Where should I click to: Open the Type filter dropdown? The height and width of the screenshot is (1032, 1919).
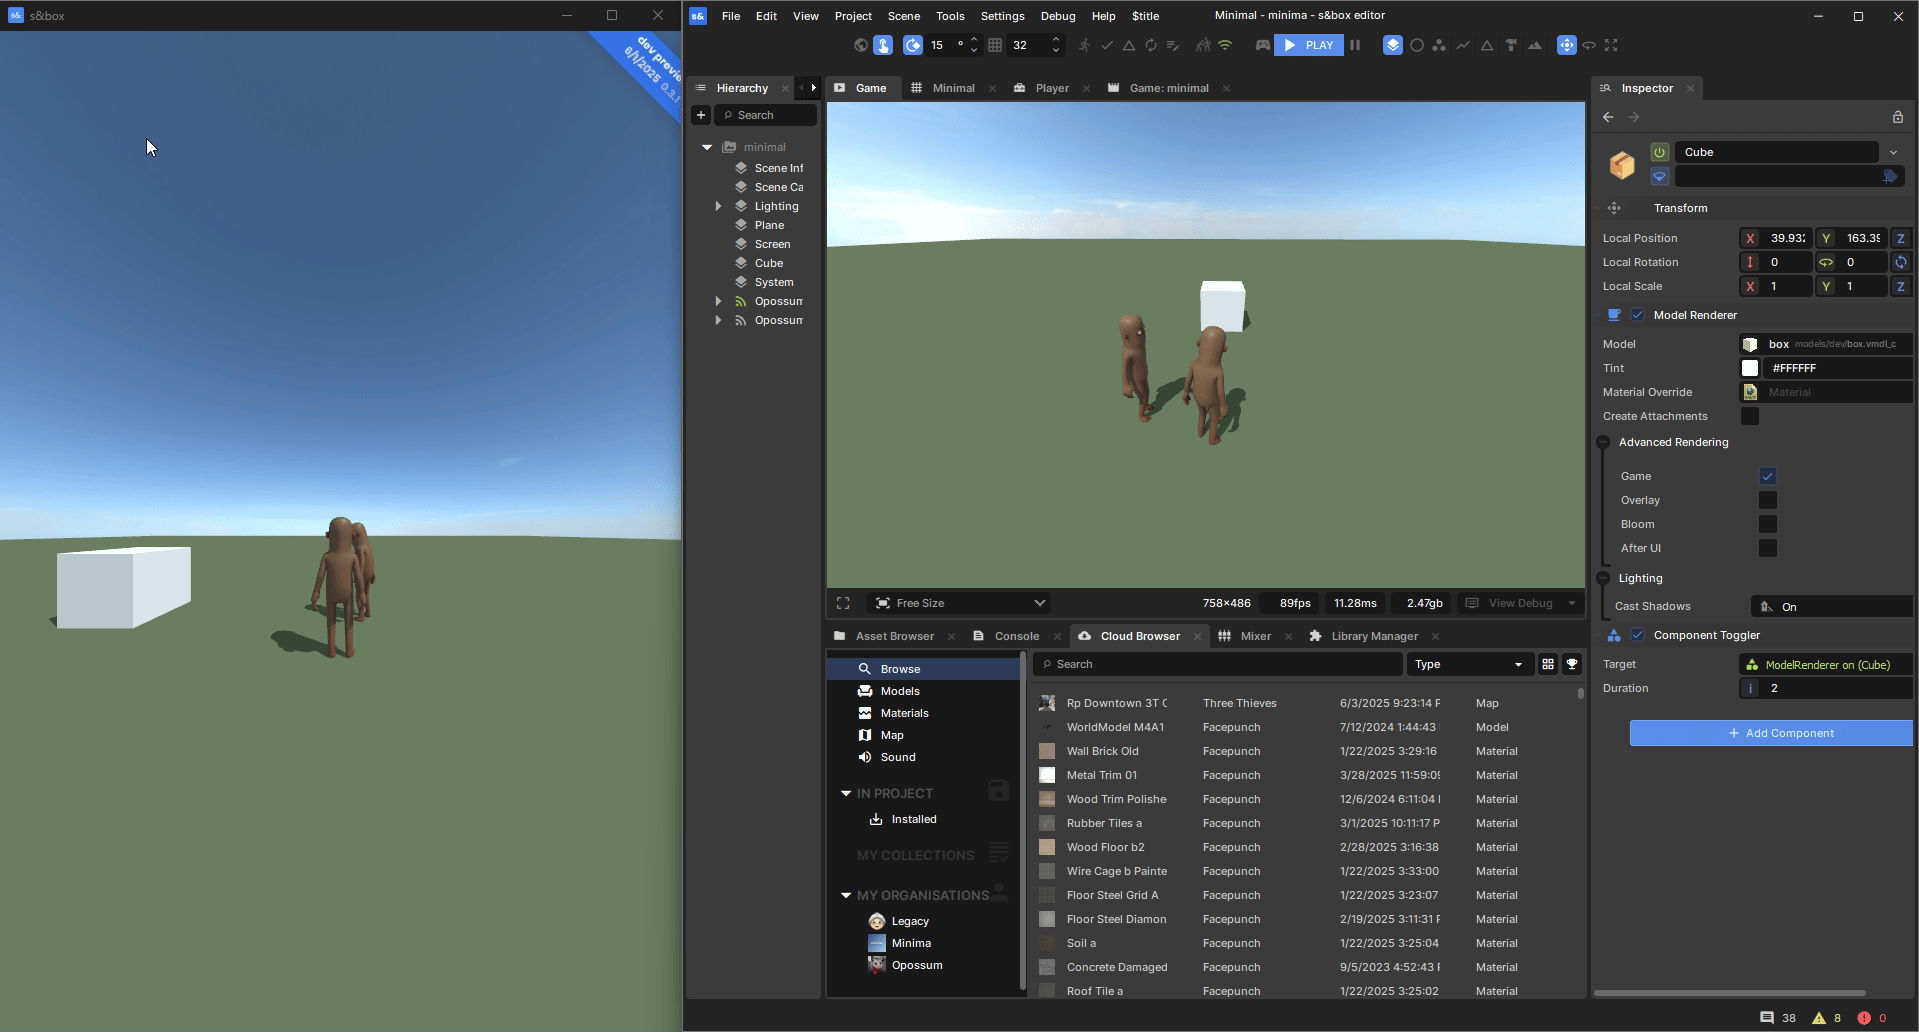(x=1469, y=664)
